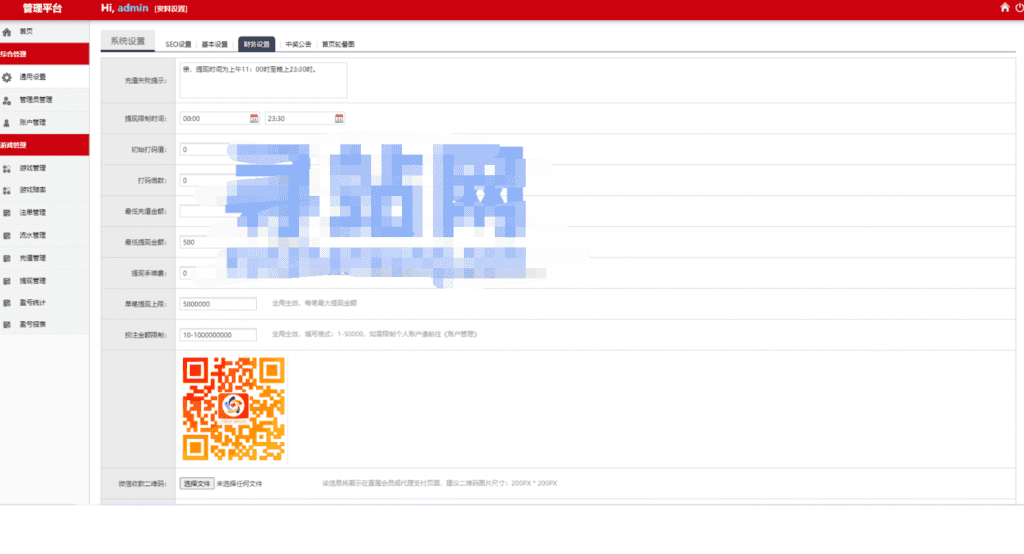Focus the 23:30 end time field
Screen dimensions: 1024x554
pyautogui.click(x=304, y=118)
